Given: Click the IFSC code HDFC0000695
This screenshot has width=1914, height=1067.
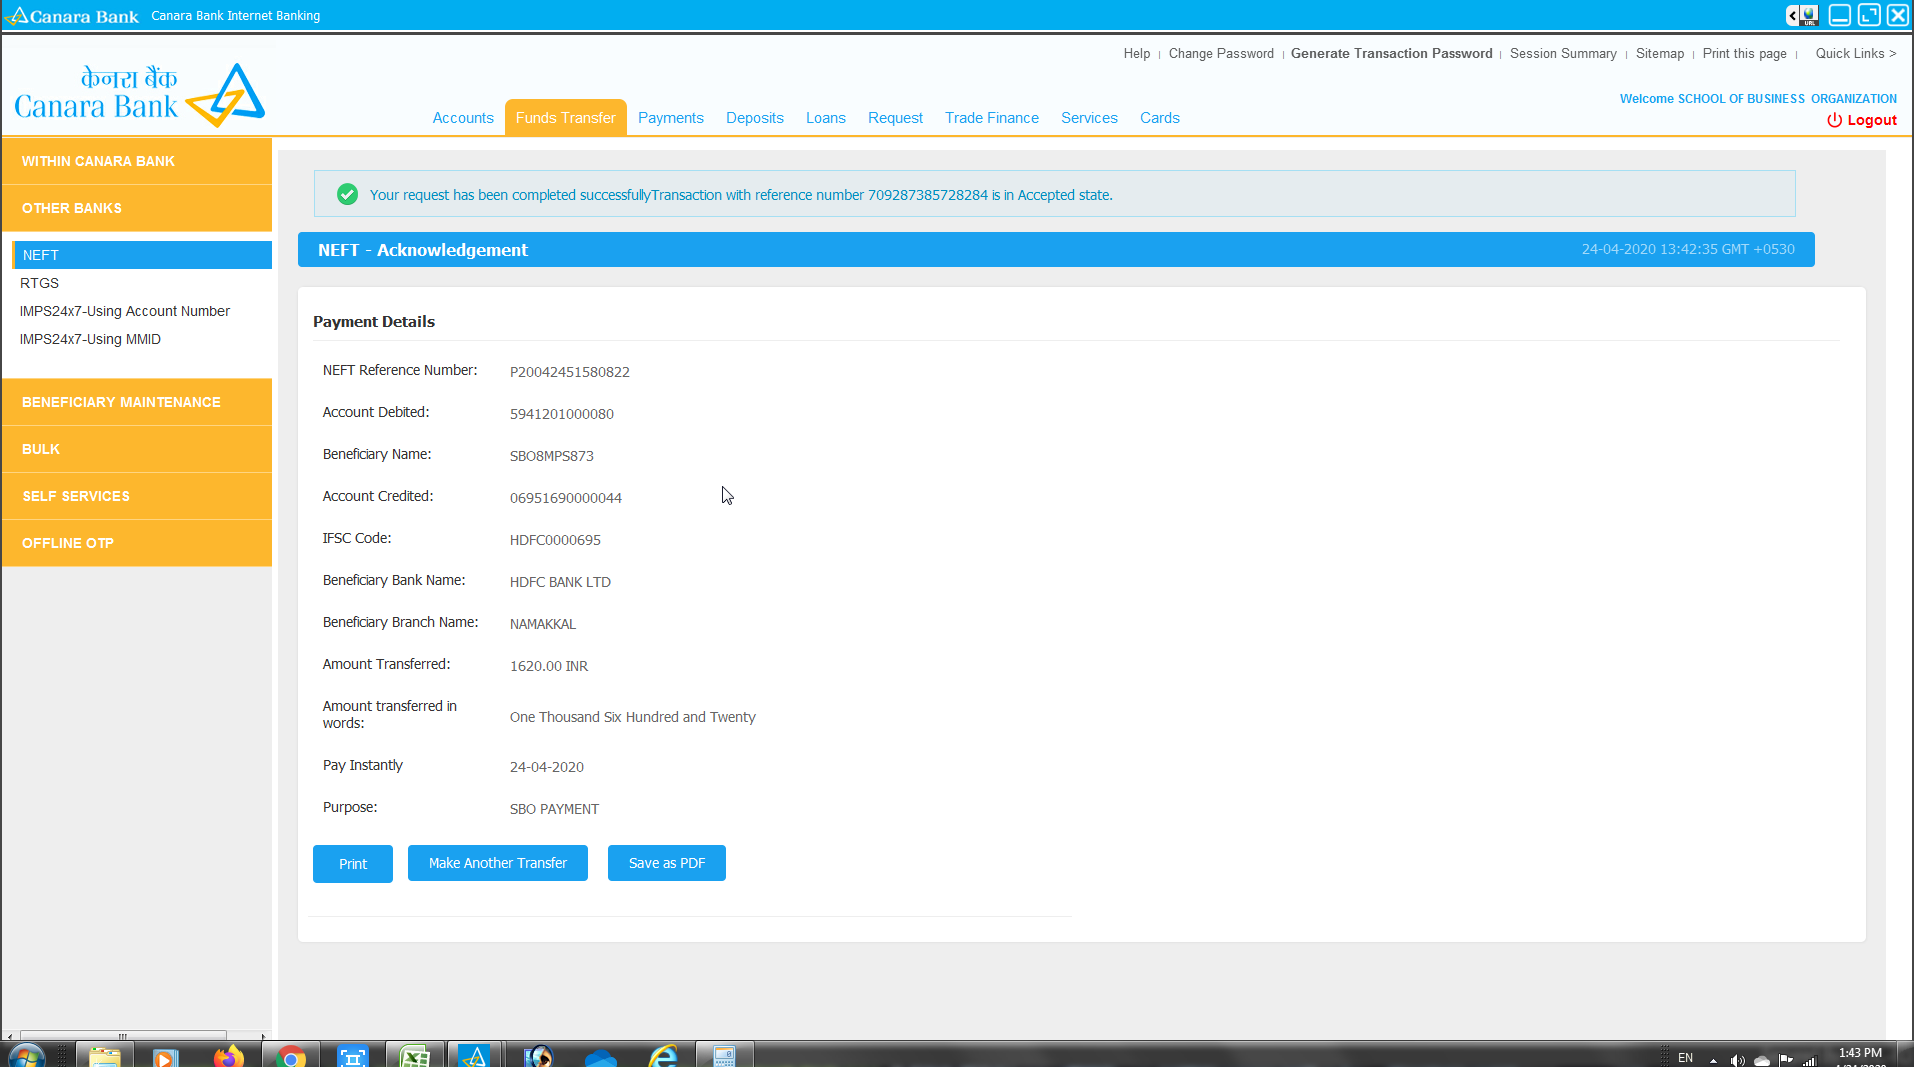Looking at the screenshot, I should [x=555, y=540].
